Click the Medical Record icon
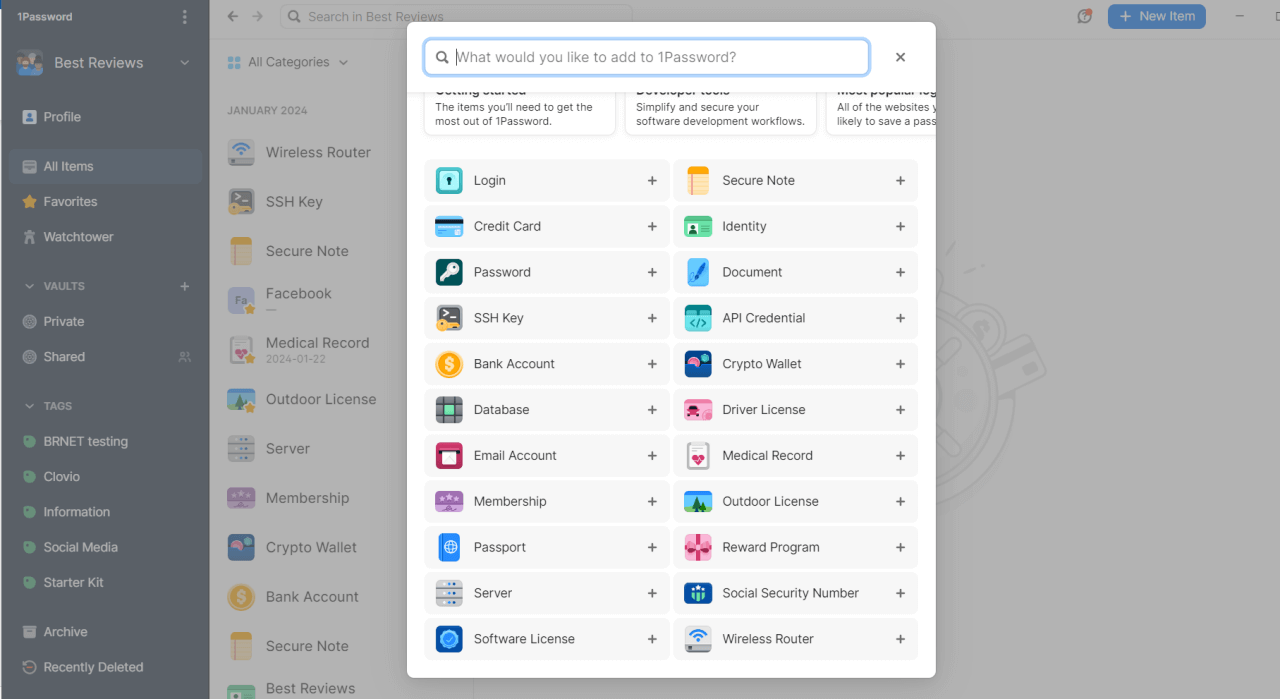This screenshot has width=1280, height=699. coord(698,455)
